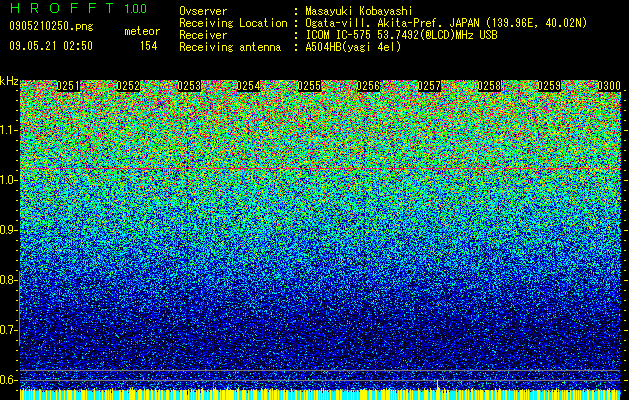Select the 0255 time label
This screenshot has width=629, height=400.
click(309, 86)
